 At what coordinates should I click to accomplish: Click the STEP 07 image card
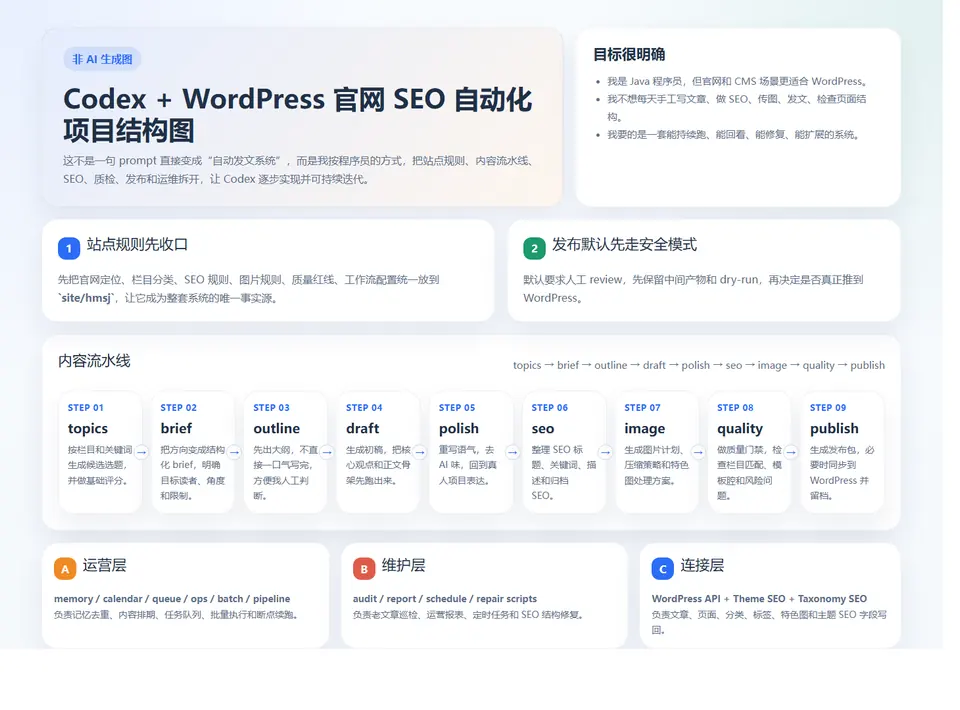[x=656, y=450]
